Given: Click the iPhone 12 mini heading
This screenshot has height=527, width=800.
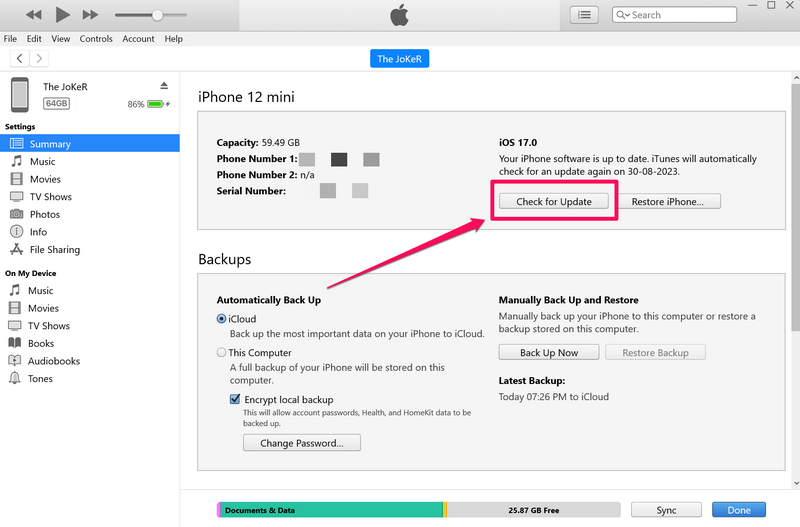Looking at the screenshot, I should 246,97.
